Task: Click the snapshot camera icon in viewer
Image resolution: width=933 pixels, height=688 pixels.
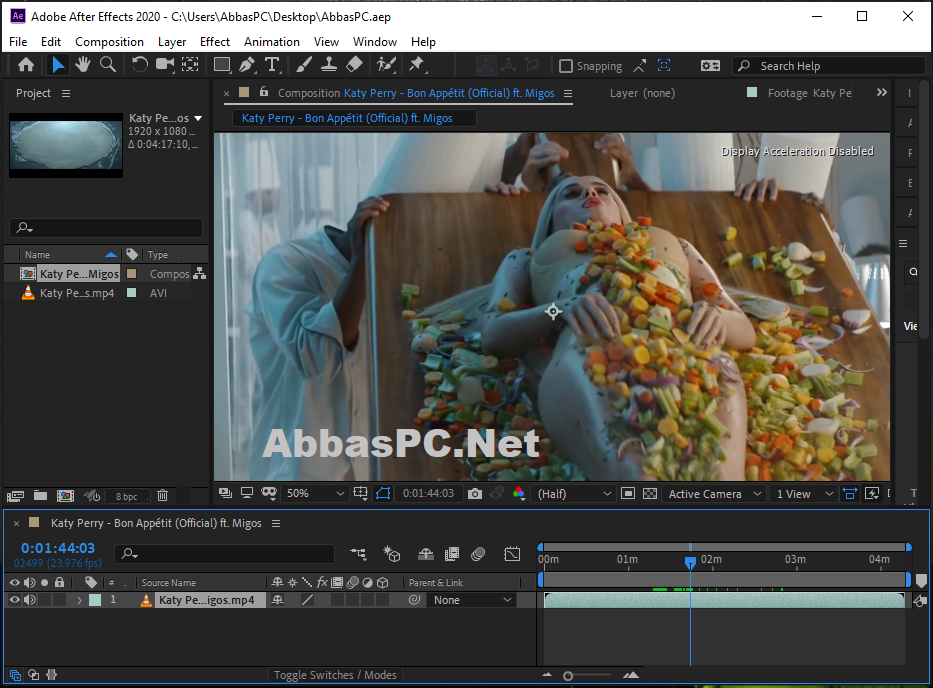Action: coord(475,494)
